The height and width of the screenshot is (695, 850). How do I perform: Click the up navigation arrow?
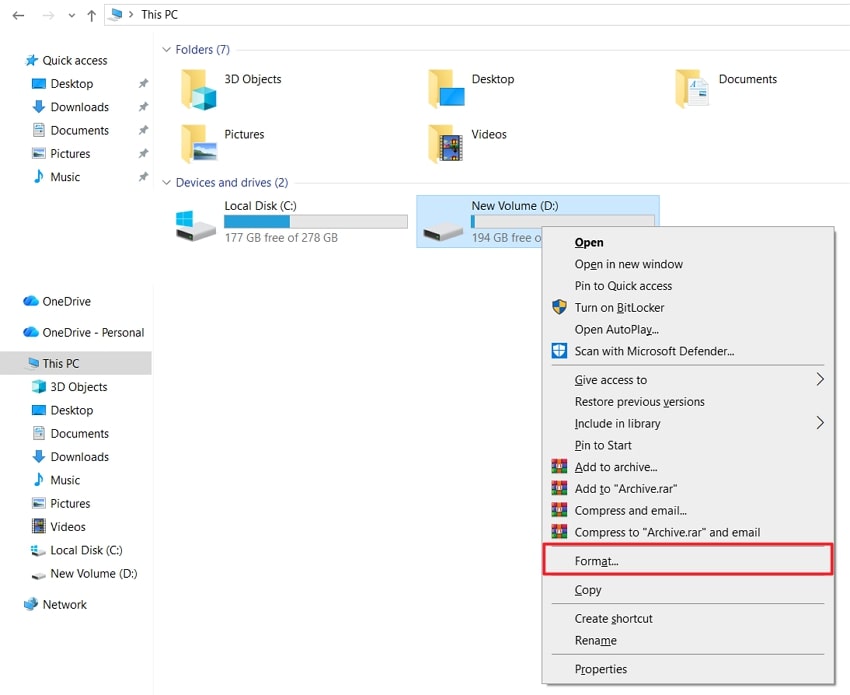click(x=91, y=15)
